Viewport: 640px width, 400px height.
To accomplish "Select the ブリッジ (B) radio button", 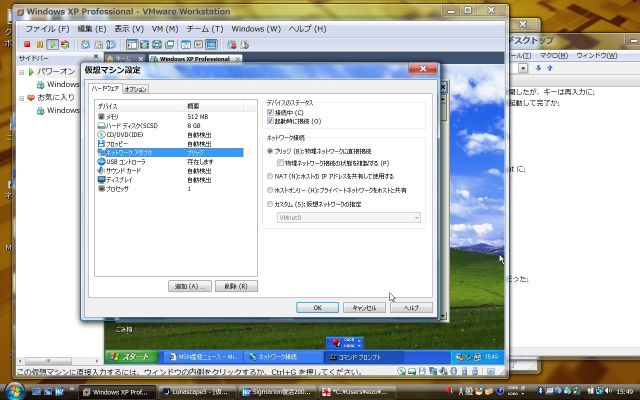I will (270, 151).
